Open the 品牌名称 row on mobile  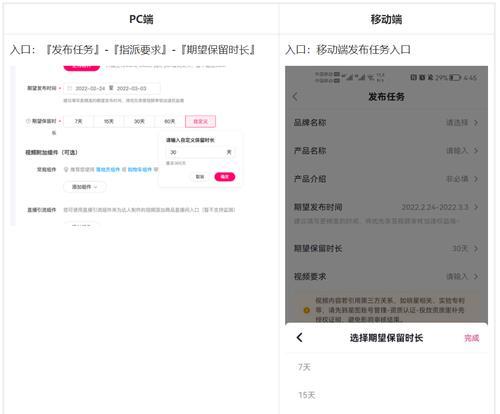pyautogui.click(x=386, y=123)
